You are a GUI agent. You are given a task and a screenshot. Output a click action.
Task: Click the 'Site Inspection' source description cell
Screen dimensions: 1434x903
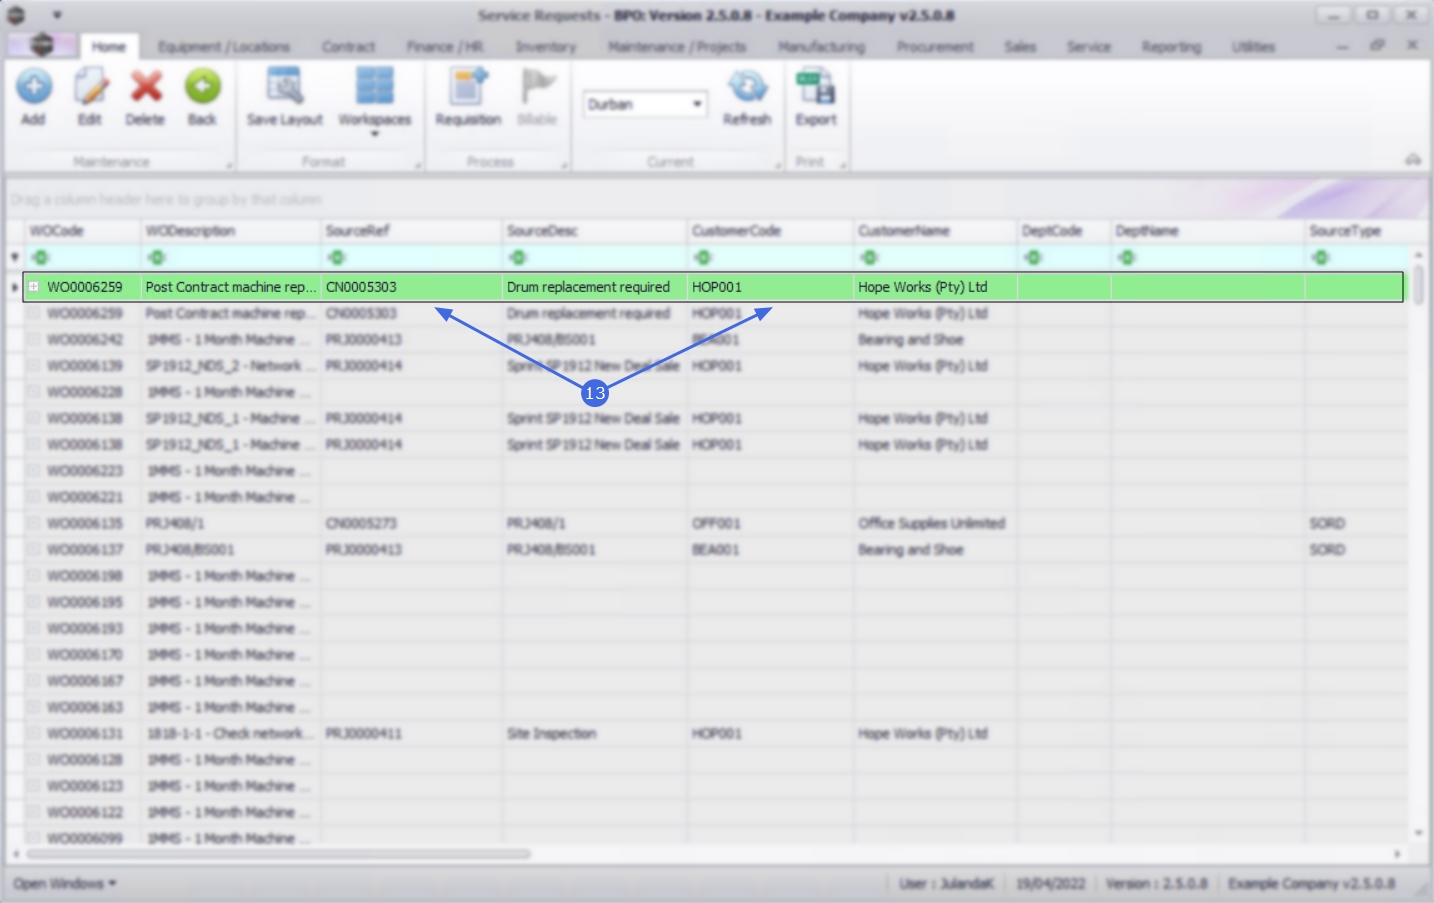pos(595,733)
